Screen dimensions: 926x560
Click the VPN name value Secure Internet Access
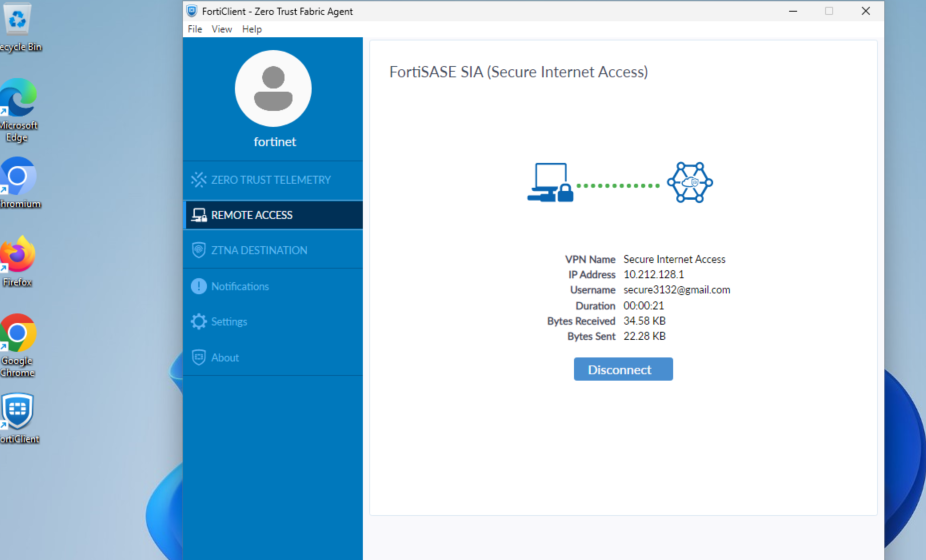(674, 259)
